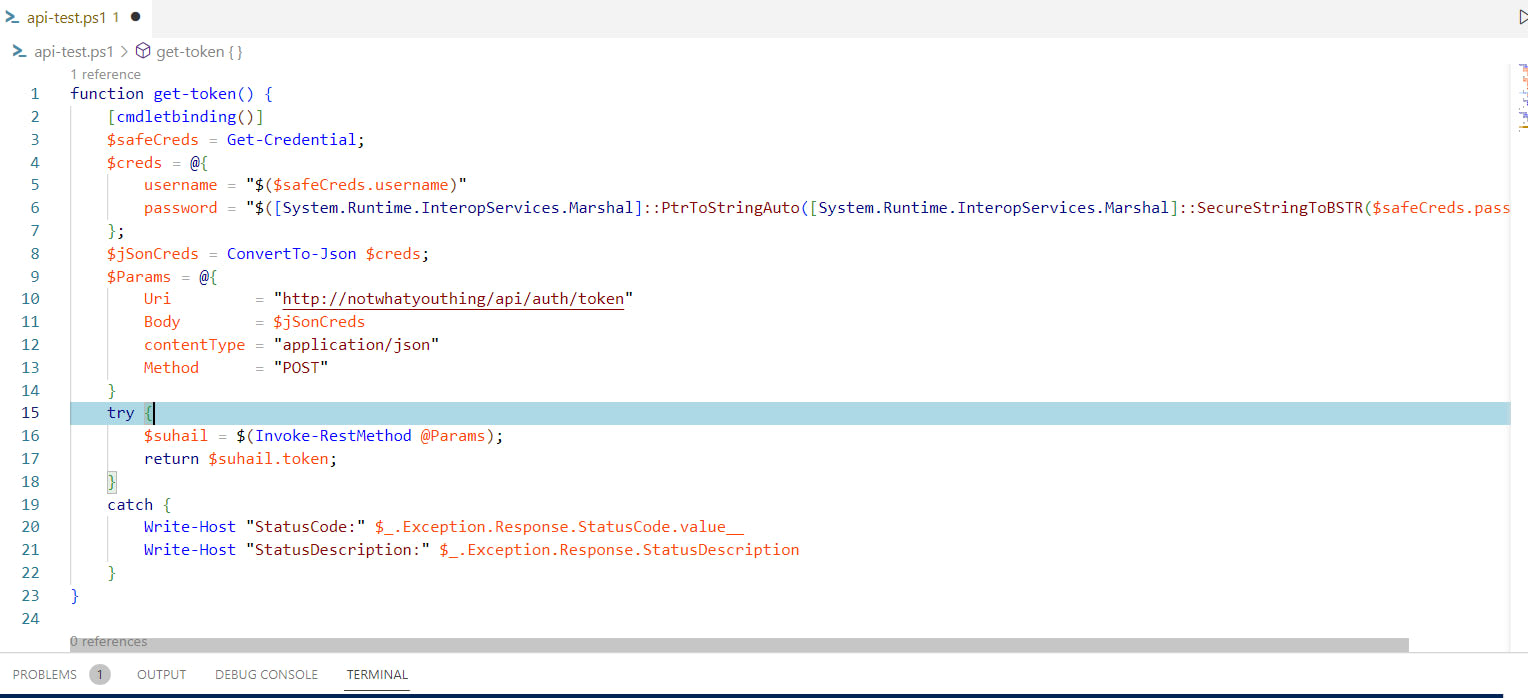This screenshot has height=698, width=1528.
Task: Click "application/json" string on line 12
Action: click(x=356, y=345)
